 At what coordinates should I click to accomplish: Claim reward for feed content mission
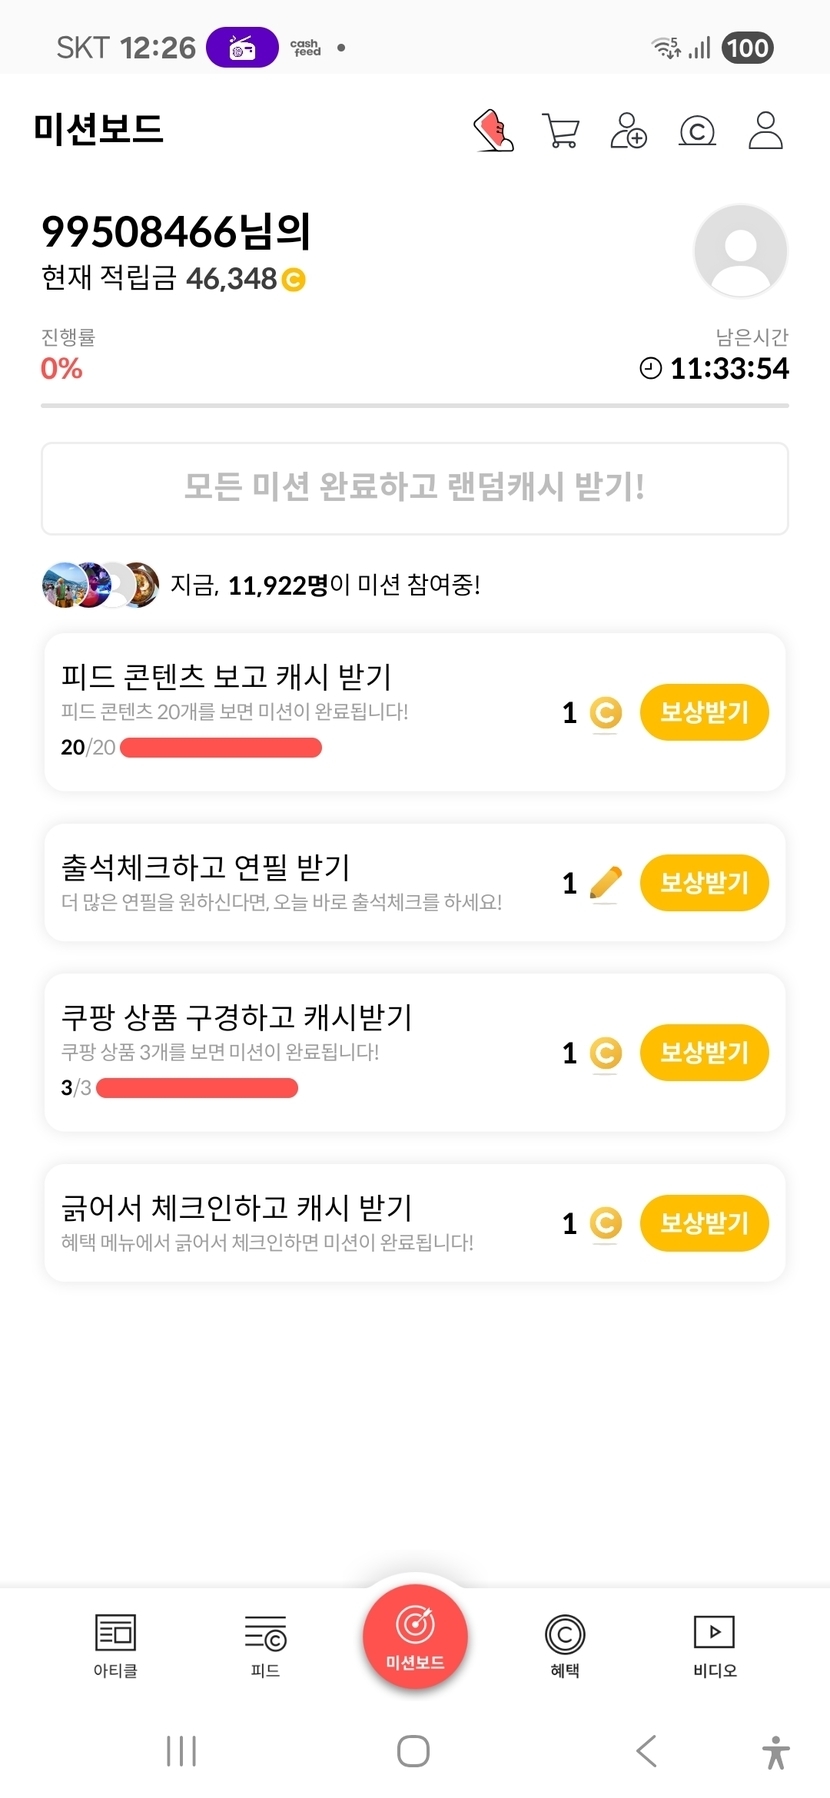(x=704, y=712)
